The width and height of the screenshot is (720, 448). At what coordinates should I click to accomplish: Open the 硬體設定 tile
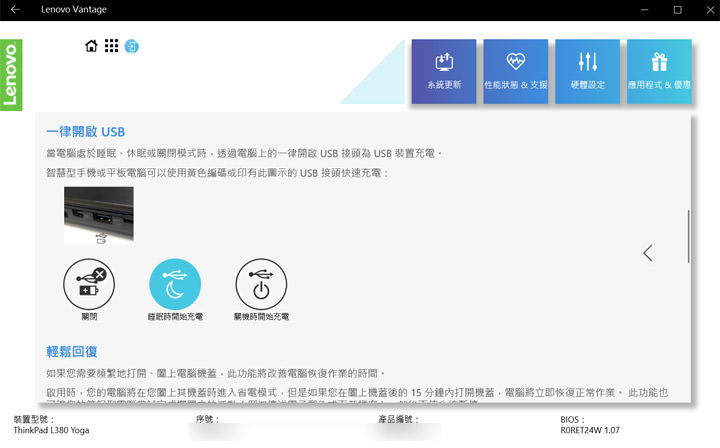point(588,72)
